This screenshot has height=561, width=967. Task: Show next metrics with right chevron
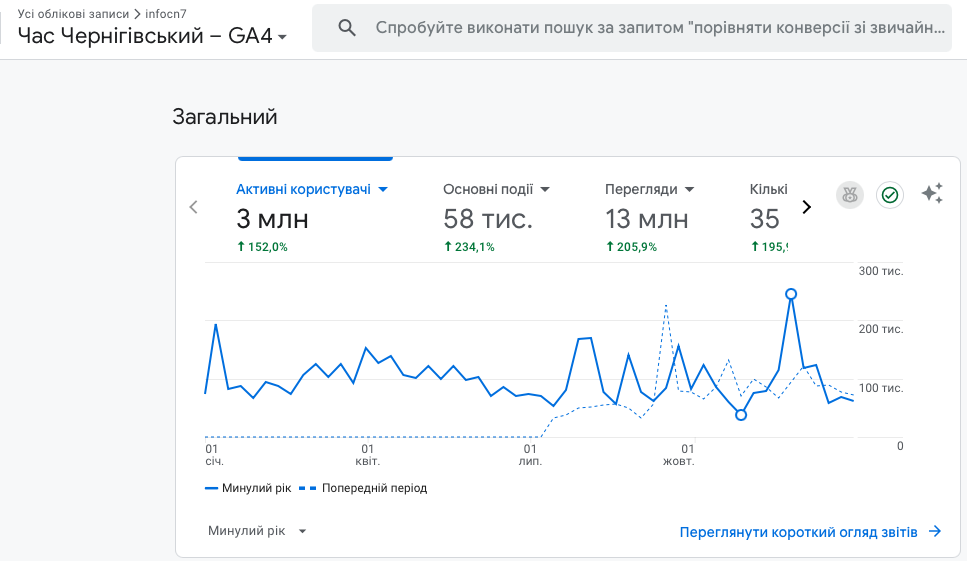[806, 207]
